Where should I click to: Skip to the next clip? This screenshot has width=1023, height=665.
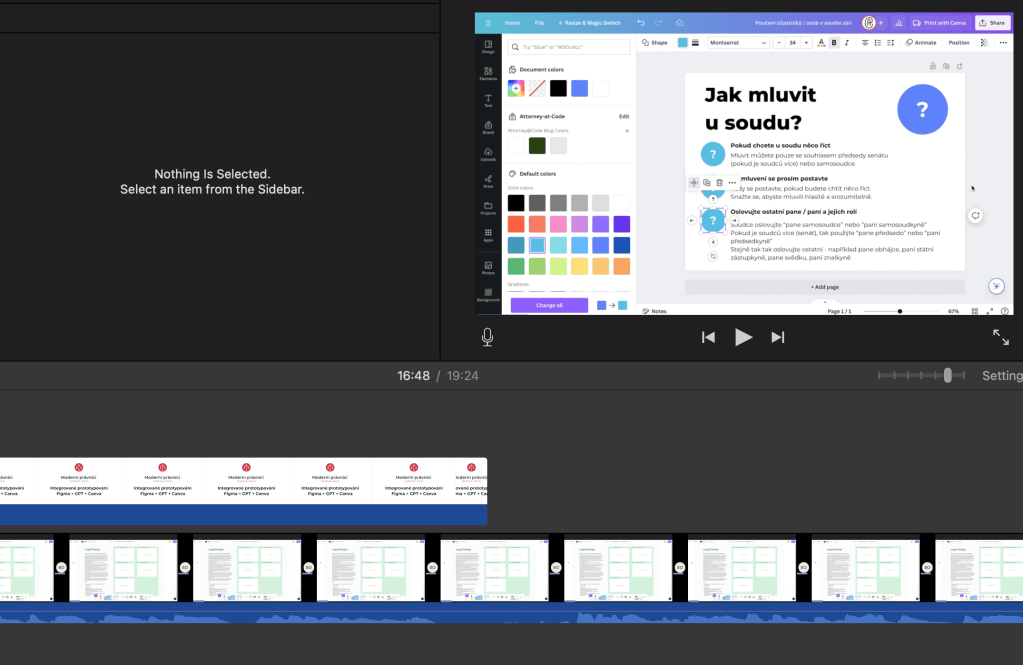coord(777,337)
